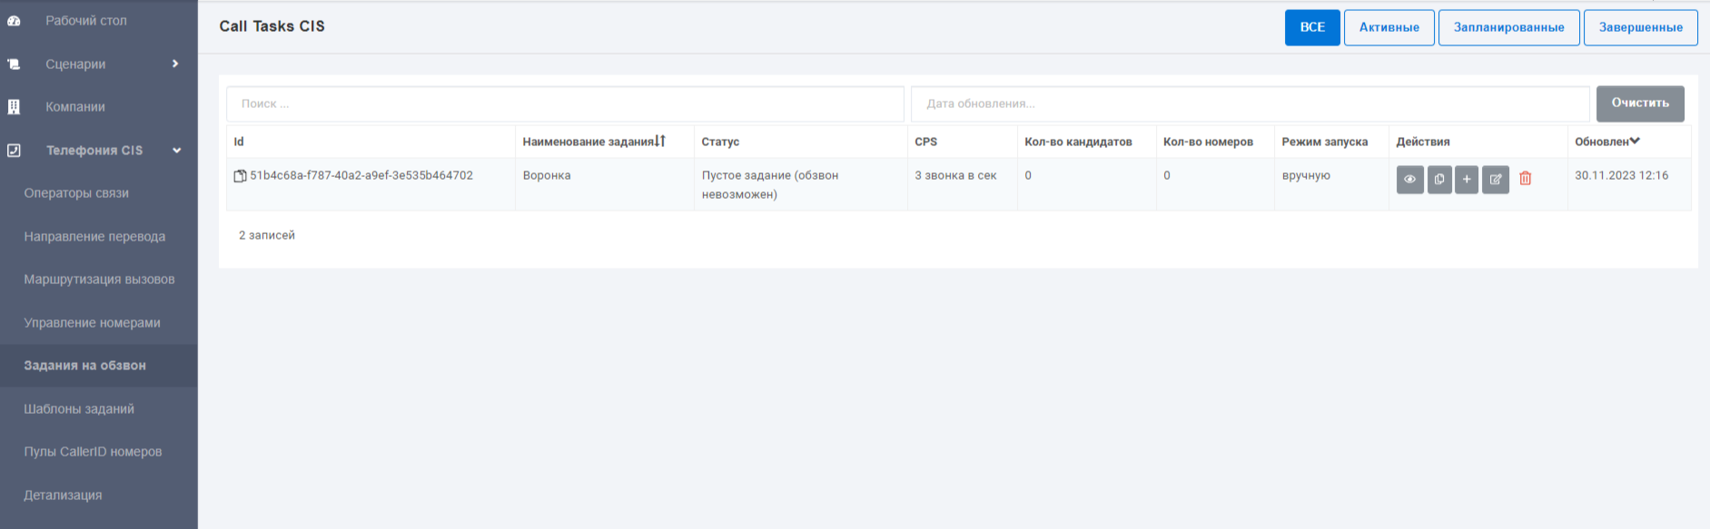
Task: Sort by Обновлен column arrow
Action: pos(1634,141)
